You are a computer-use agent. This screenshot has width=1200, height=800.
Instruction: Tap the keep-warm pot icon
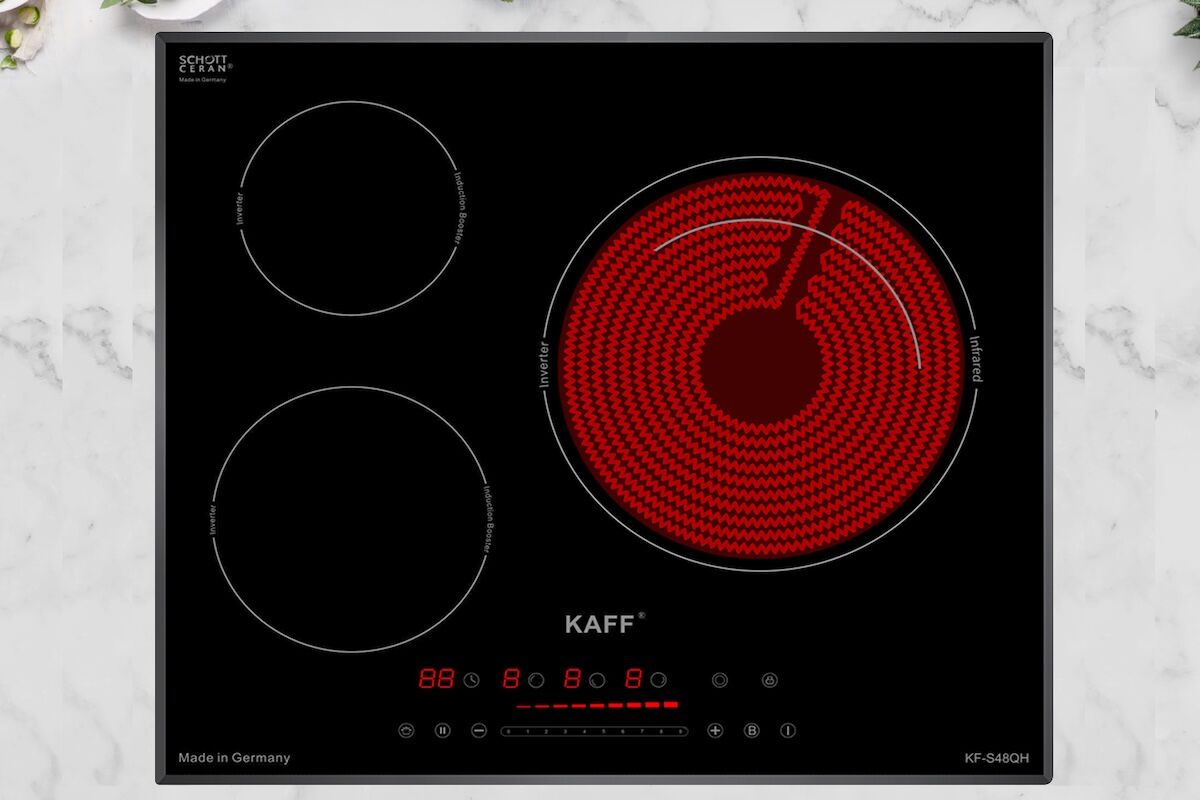click(x=406, y=730)
